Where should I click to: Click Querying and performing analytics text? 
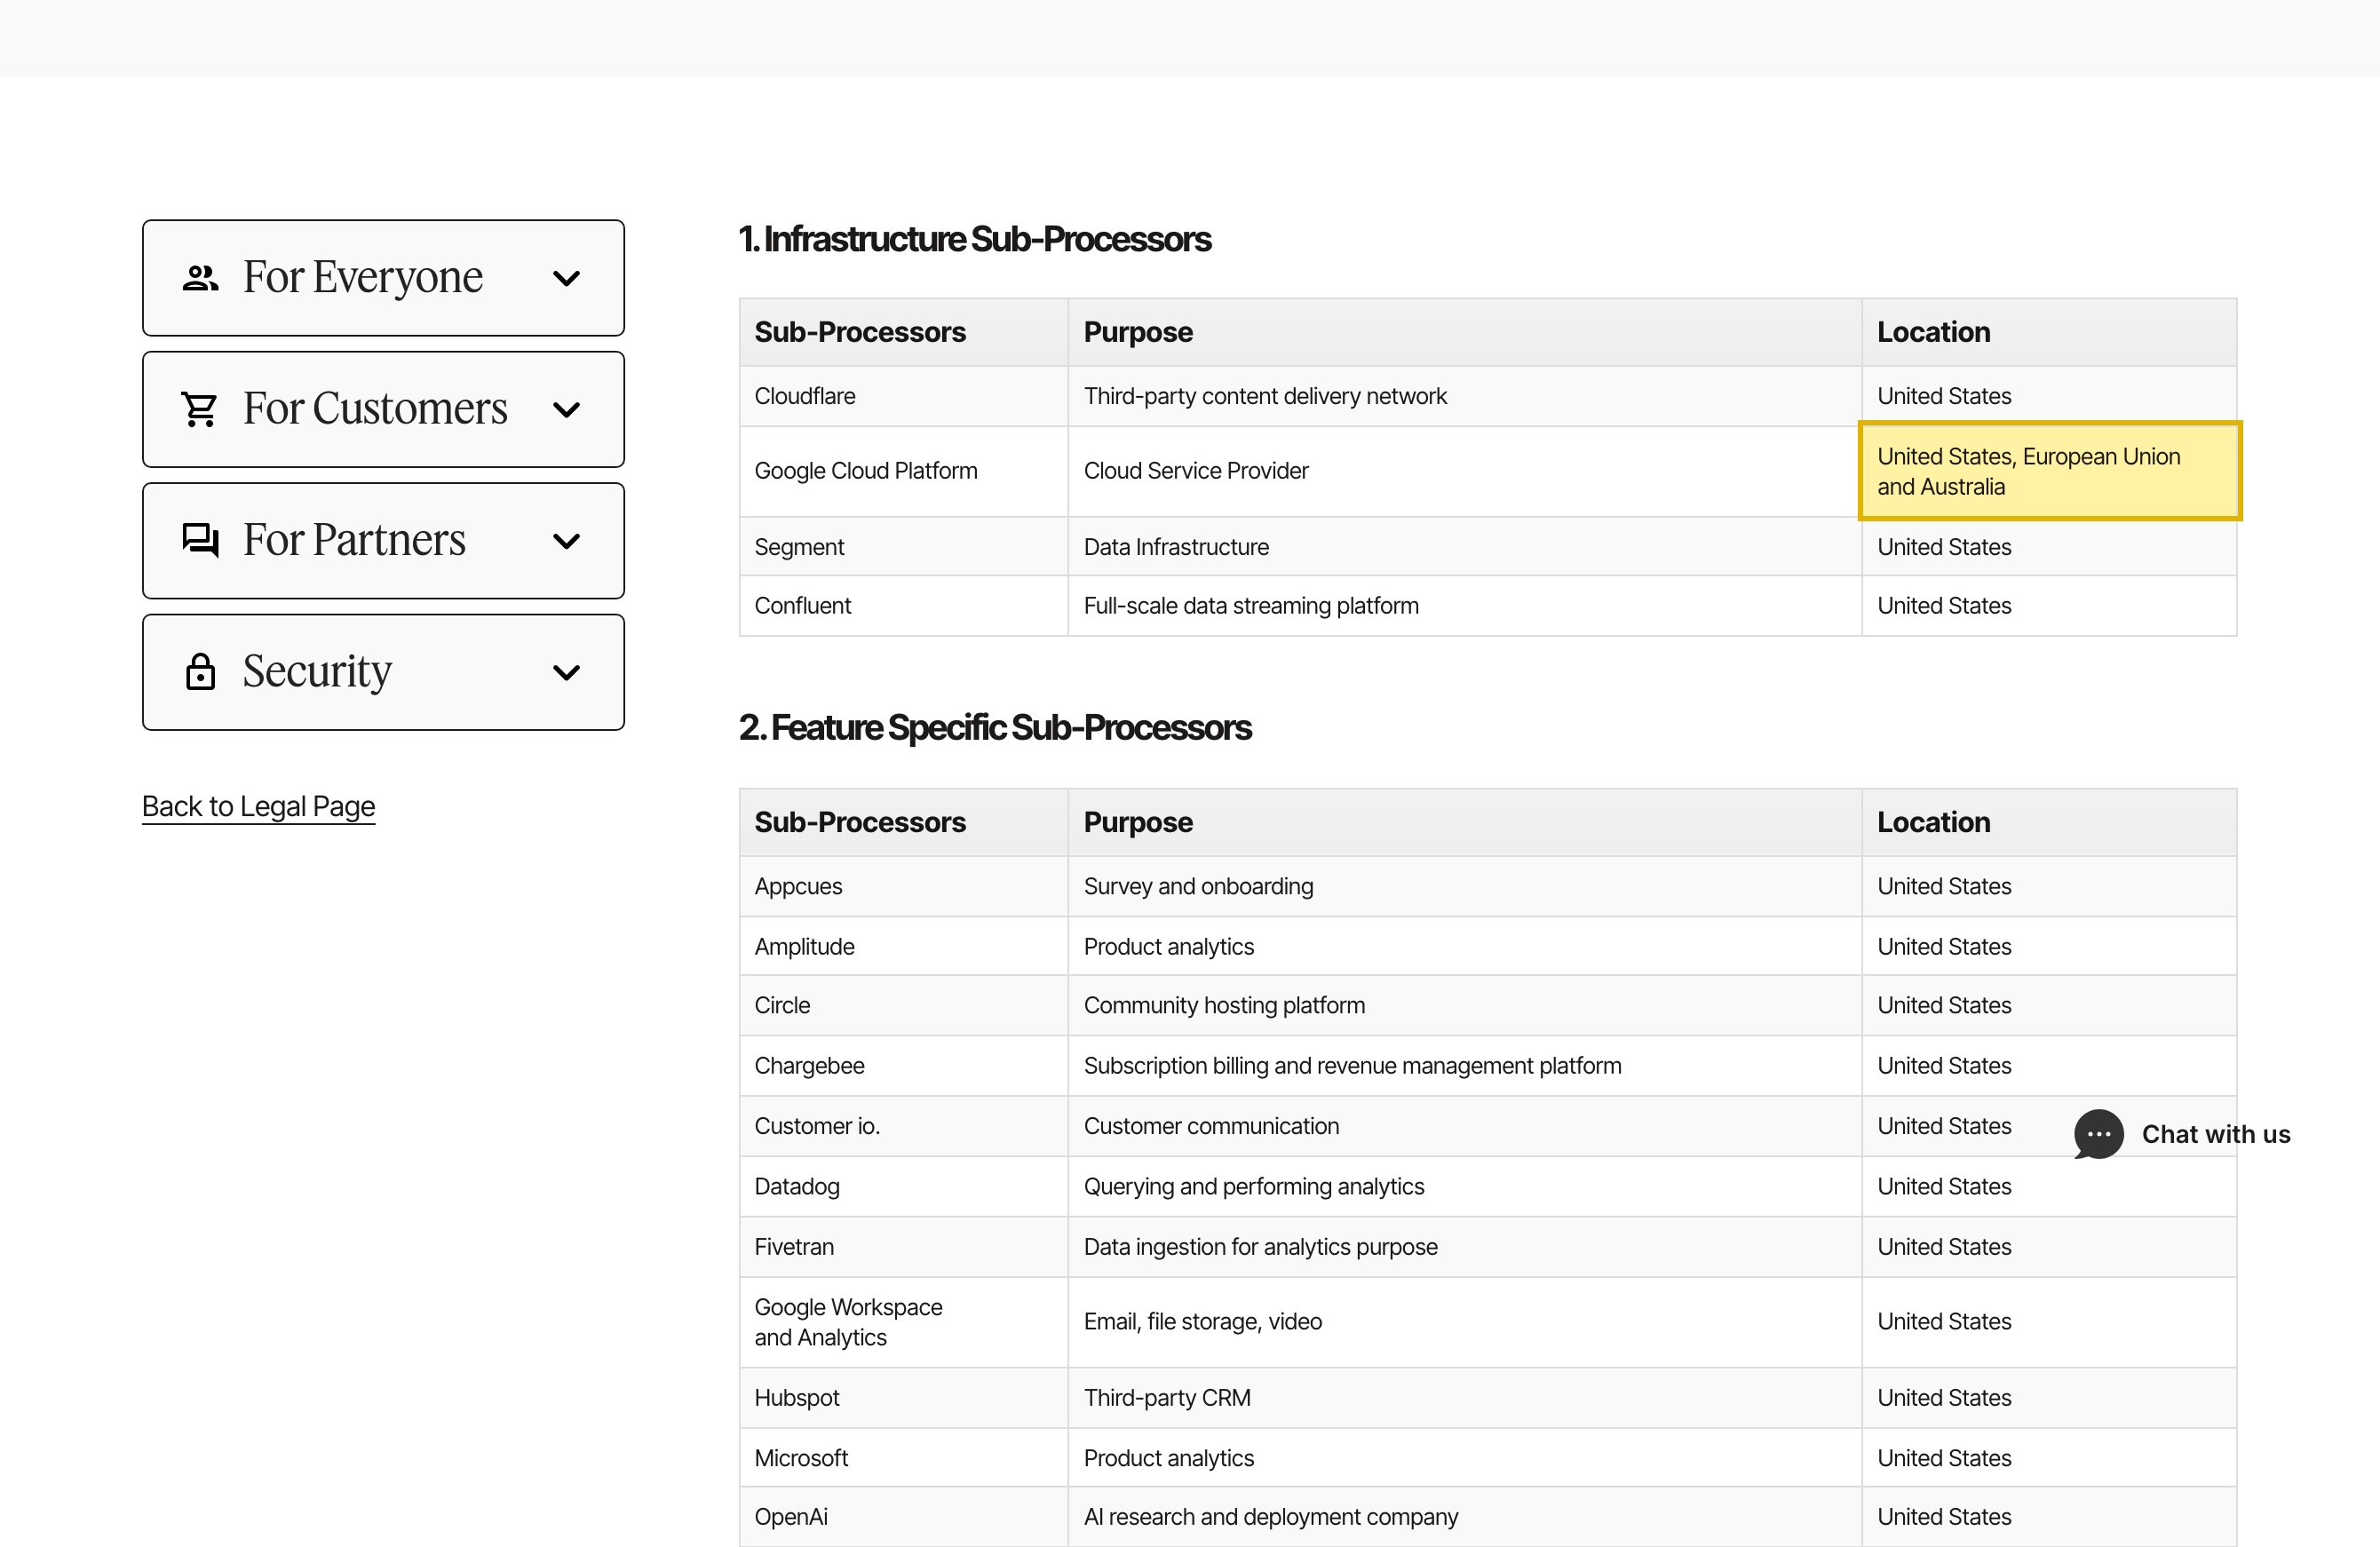pos(1253,1187)
